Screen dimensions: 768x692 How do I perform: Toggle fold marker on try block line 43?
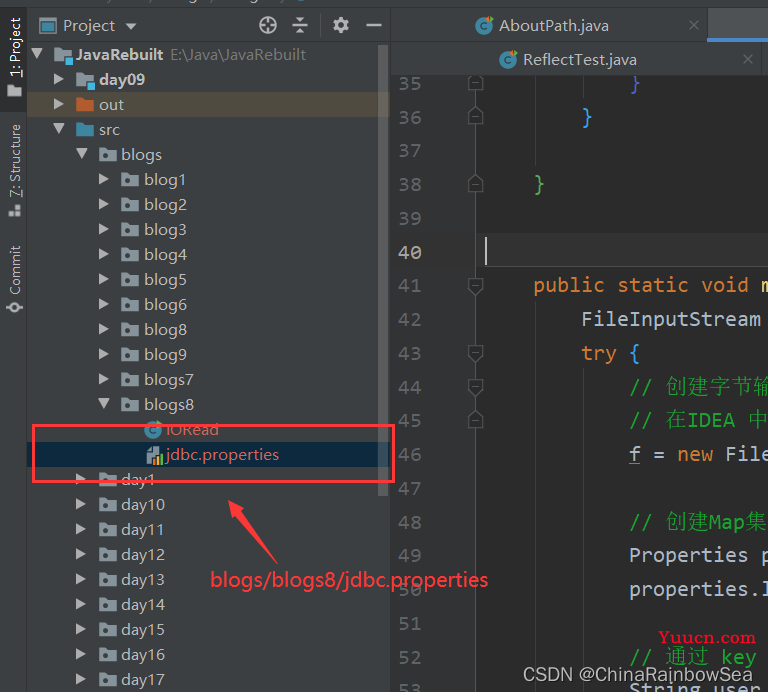point(475,353)
